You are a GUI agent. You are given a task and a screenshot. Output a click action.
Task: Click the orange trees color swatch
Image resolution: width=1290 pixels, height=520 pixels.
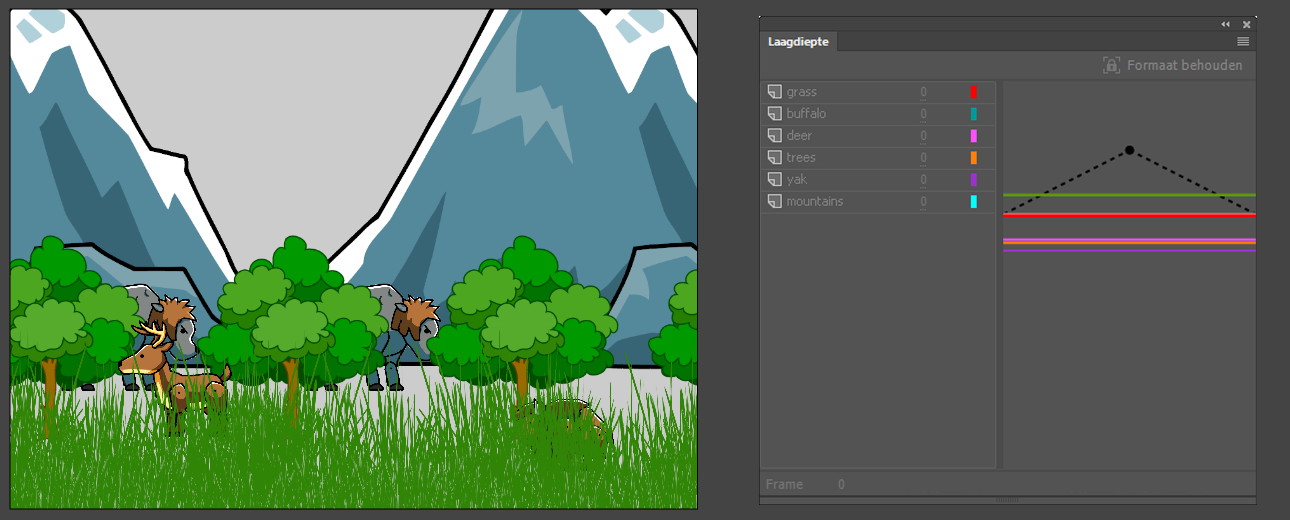point(974,158)
